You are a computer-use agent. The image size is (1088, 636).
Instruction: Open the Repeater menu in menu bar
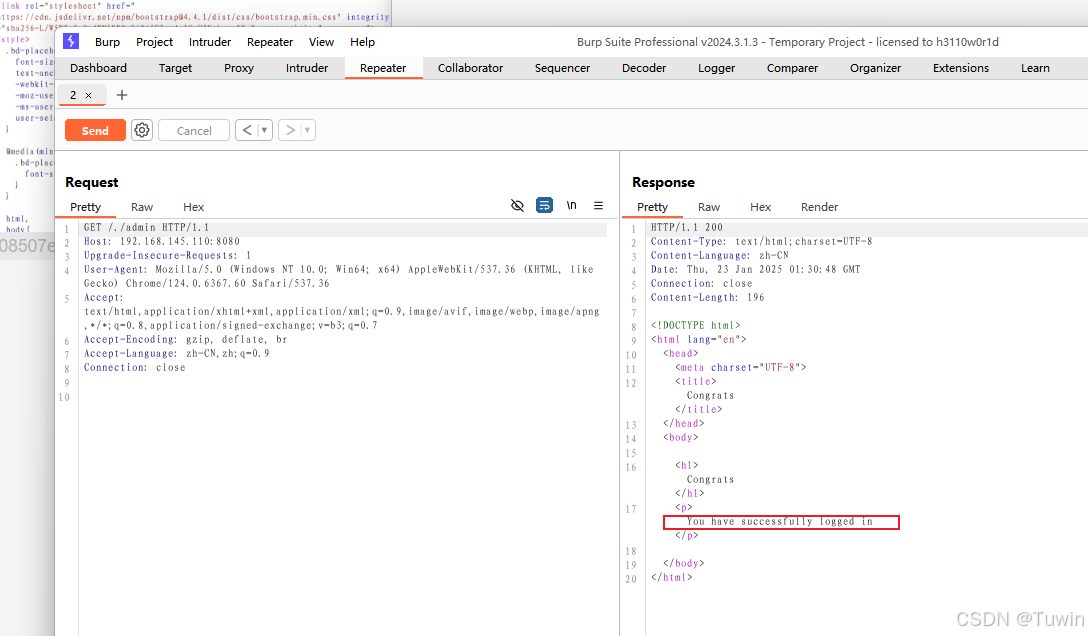[270, 42]
